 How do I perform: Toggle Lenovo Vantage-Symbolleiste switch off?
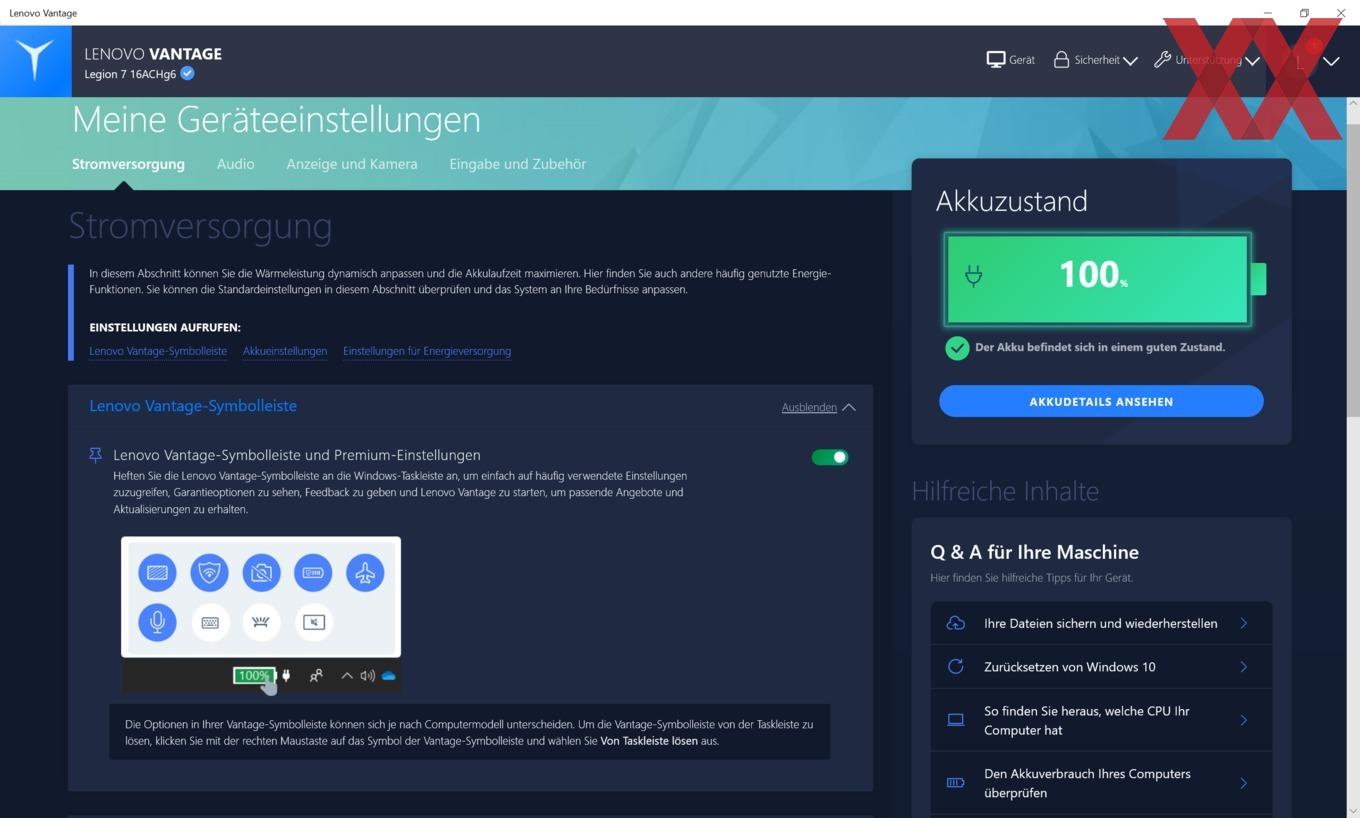point(830,457)
